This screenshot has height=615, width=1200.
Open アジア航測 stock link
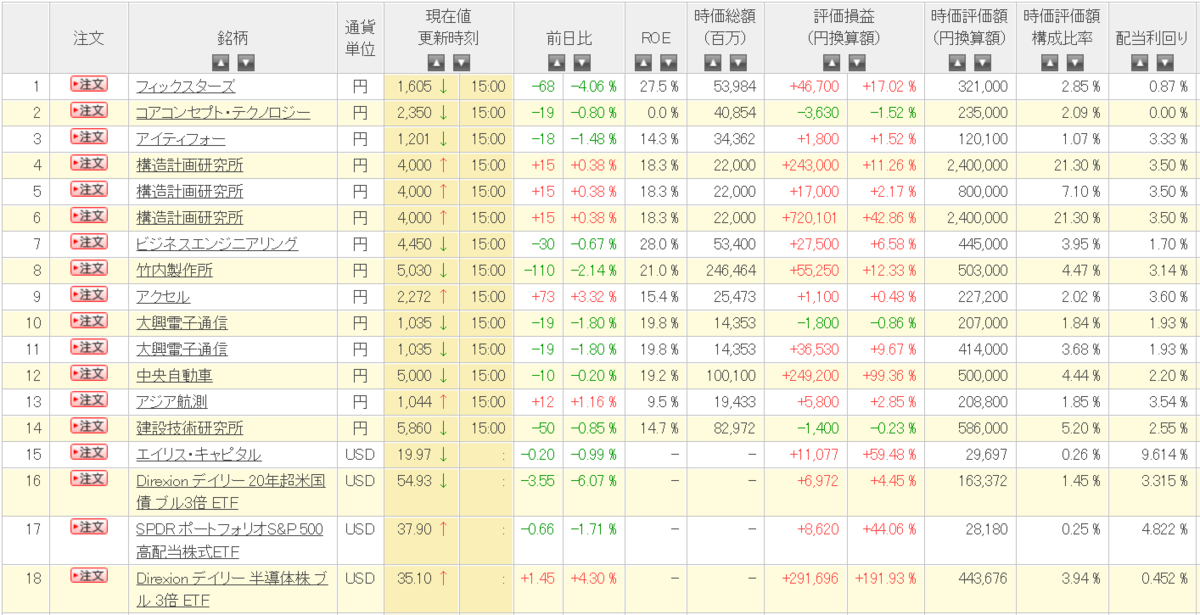[x=172, y=401]
